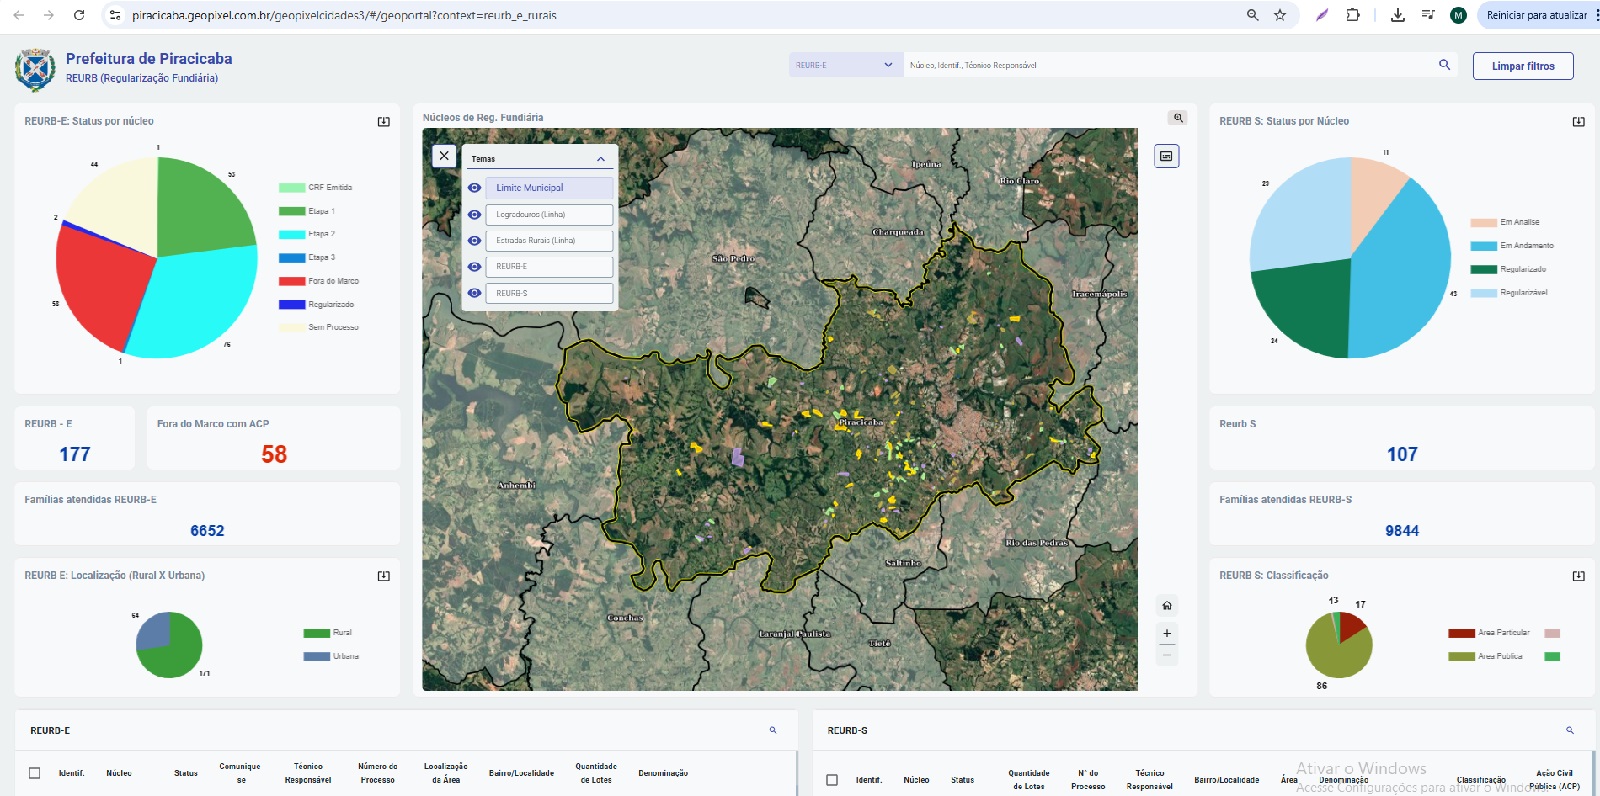1600x796 pixels.
Task: Select the REURB-E layer entry
Action: coord(549,267)
